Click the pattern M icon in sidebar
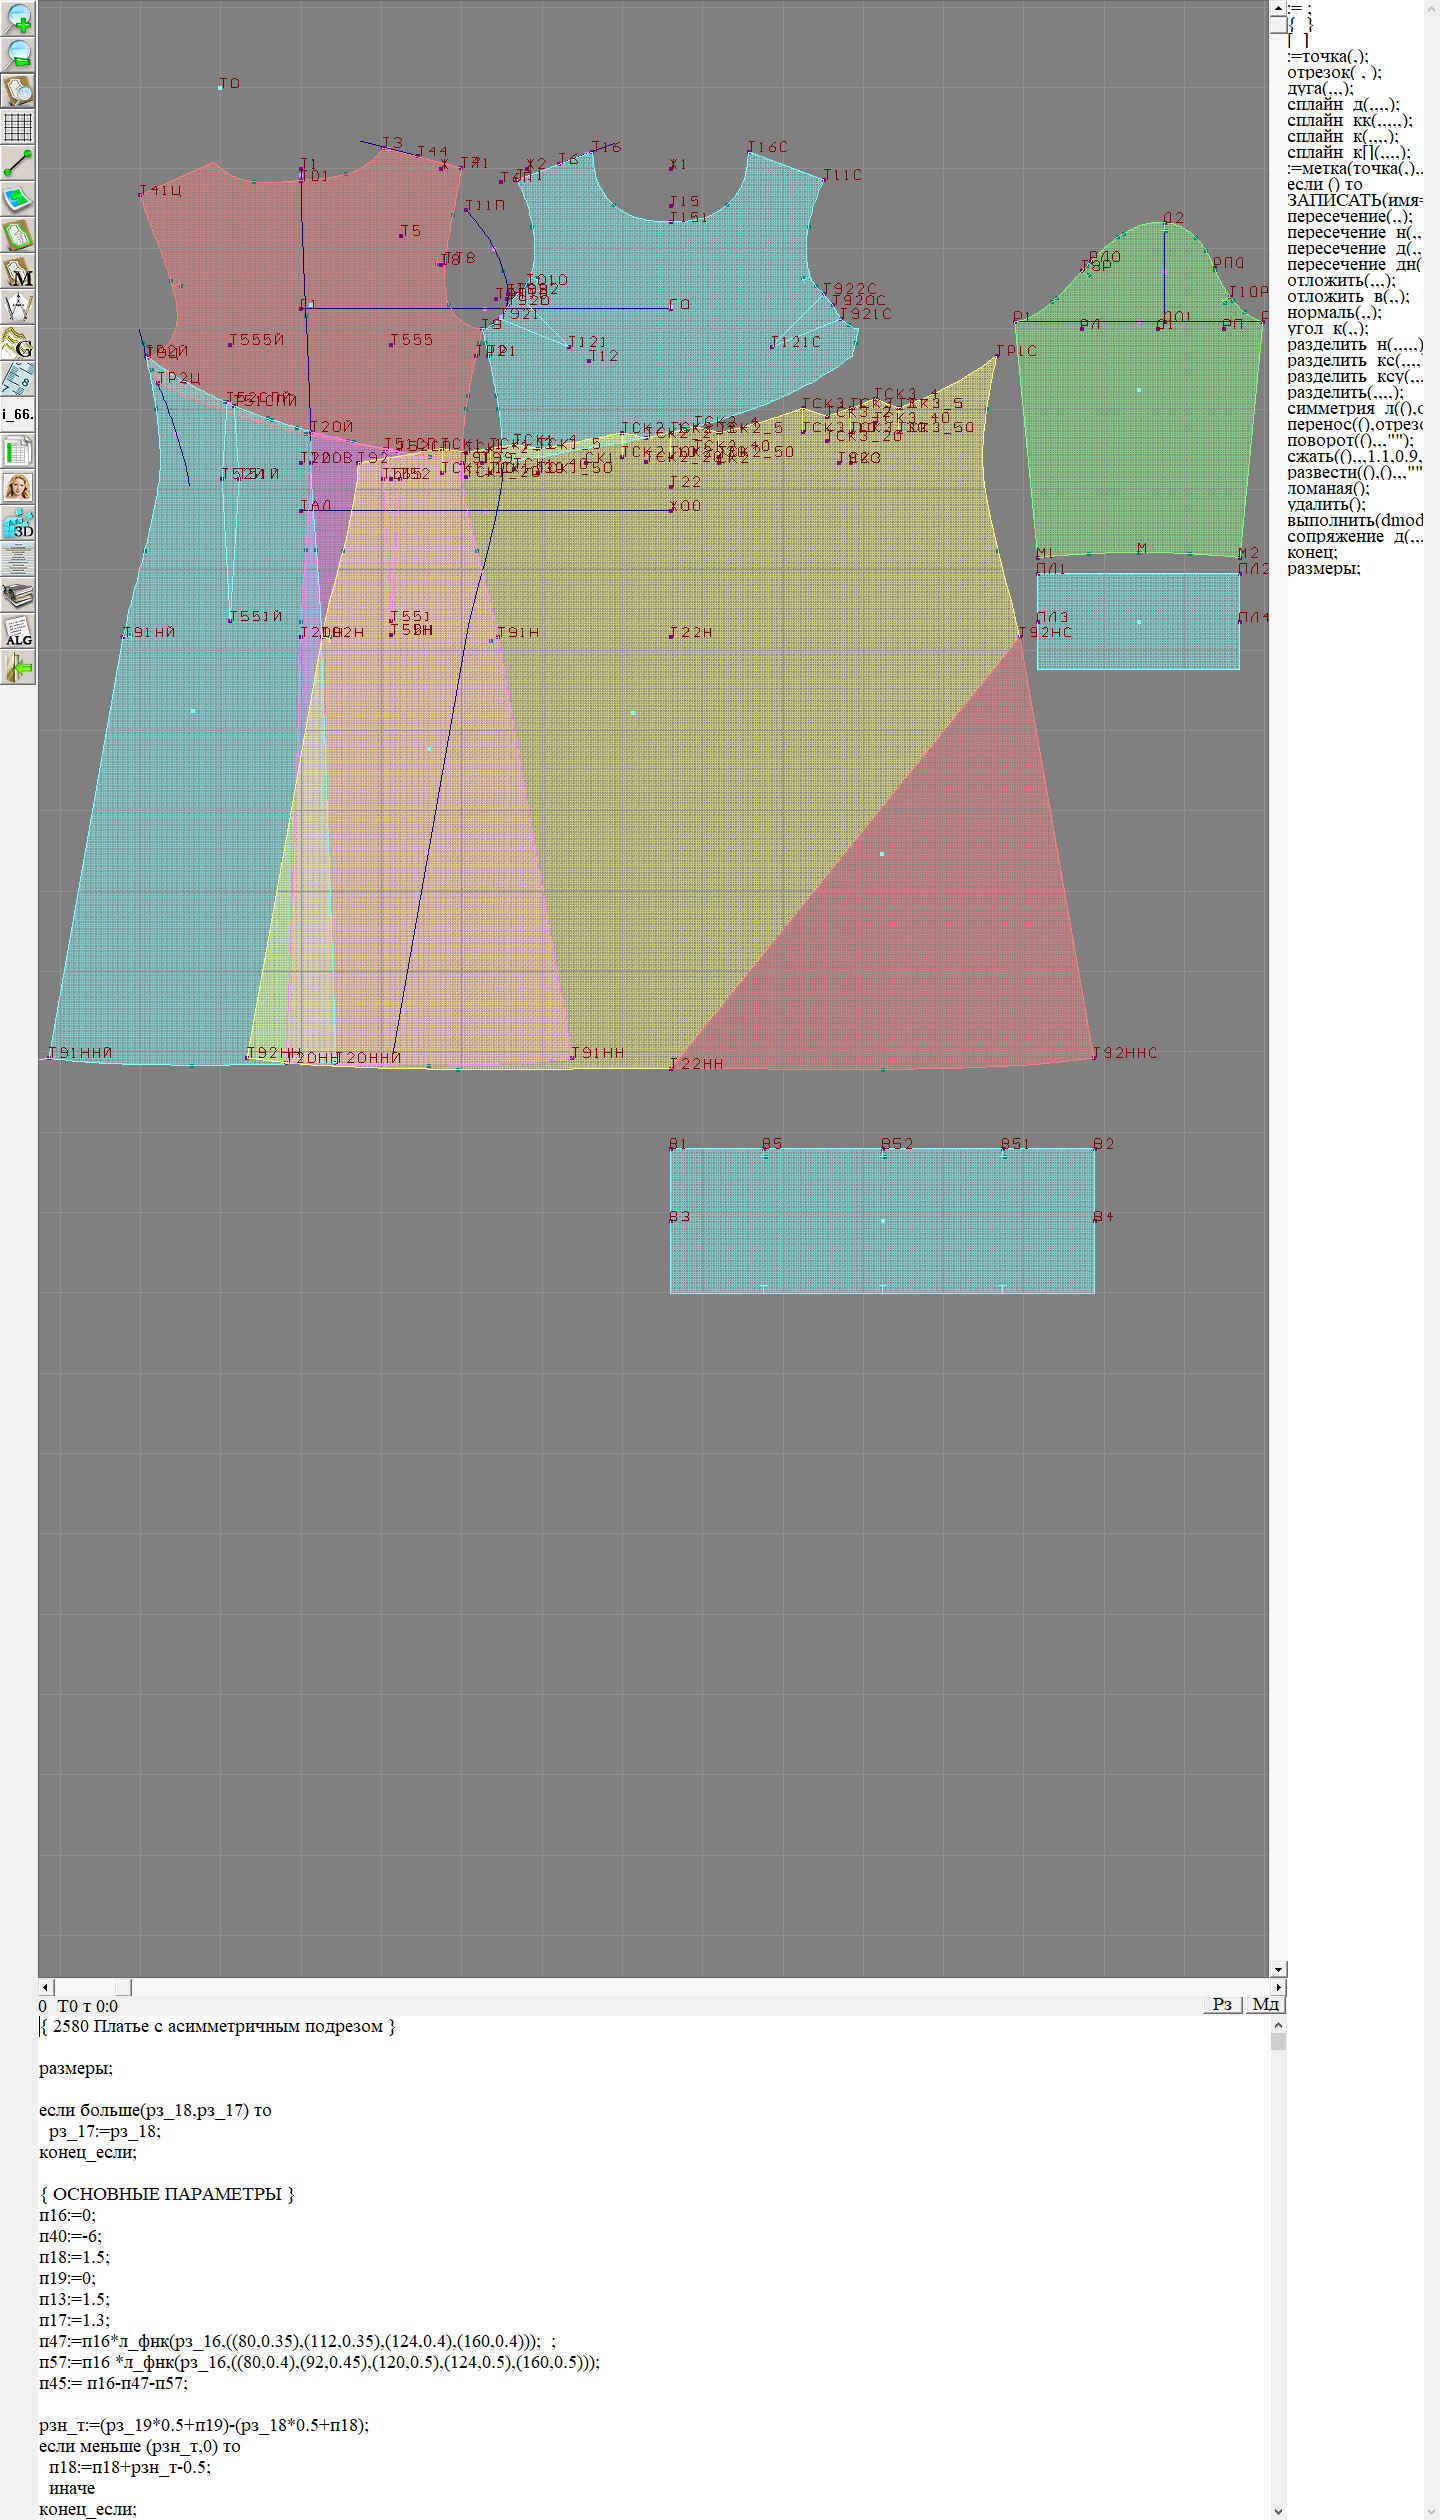 coord(18,272)
